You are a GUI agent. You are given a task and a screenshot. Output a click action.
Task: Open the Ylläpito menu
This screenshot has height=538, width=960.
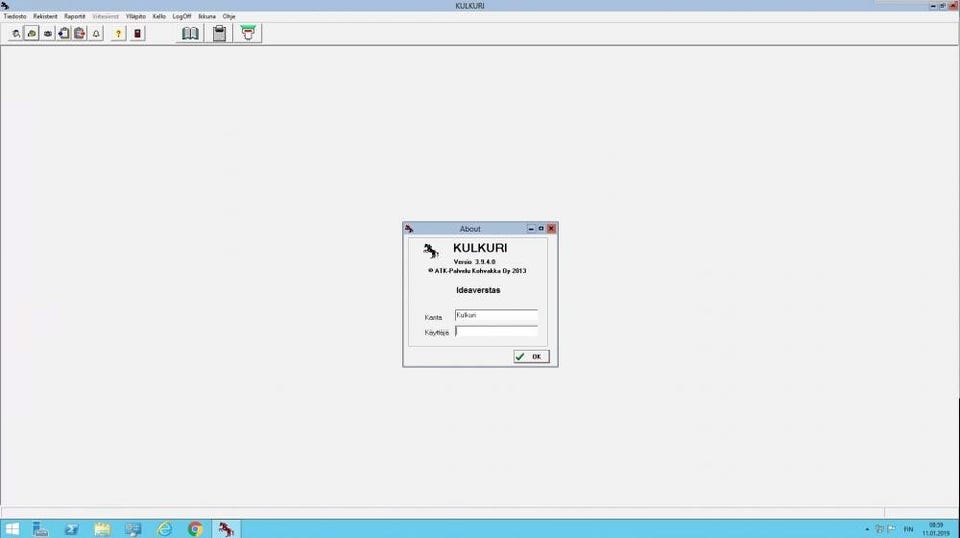tap(135, 17)
